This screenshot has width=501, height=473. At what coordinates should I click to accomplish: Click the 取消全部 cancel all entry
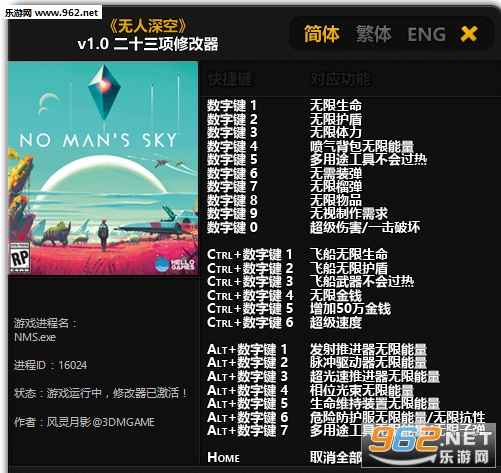pos(336,457)
